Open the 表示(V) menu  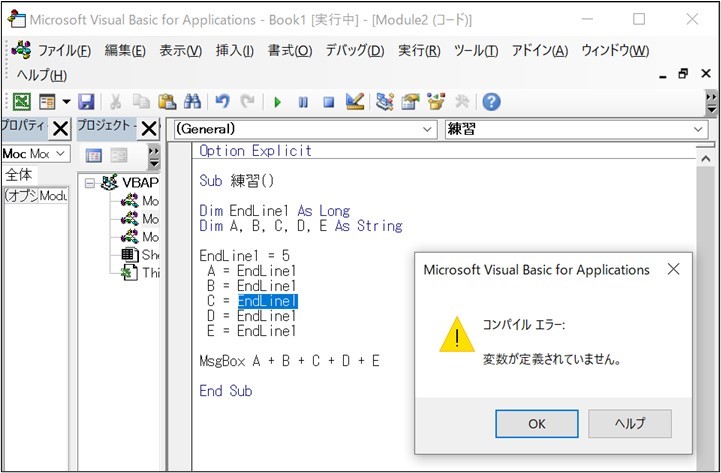pyautogui.click(x=180, y=50)
